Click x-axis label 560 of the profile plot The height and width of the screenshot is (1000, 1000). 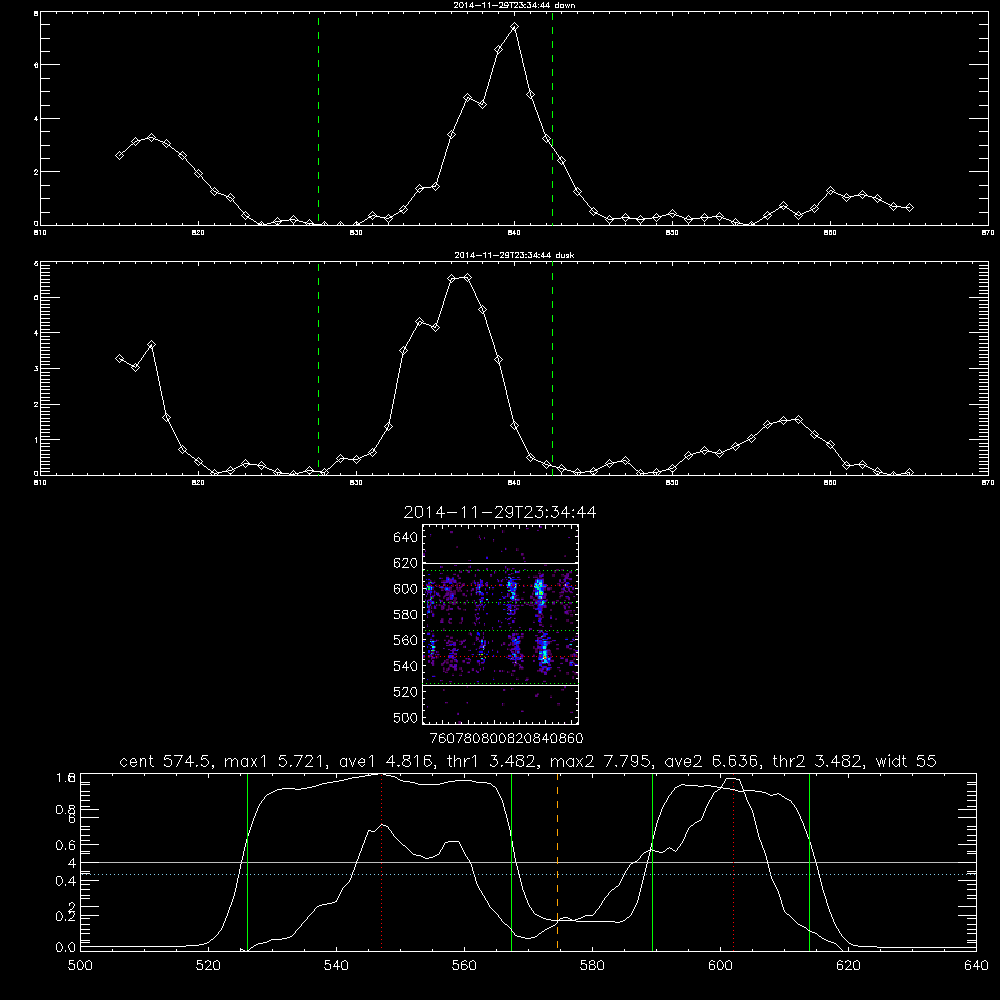pyautogui.click(x=464, y=965)
